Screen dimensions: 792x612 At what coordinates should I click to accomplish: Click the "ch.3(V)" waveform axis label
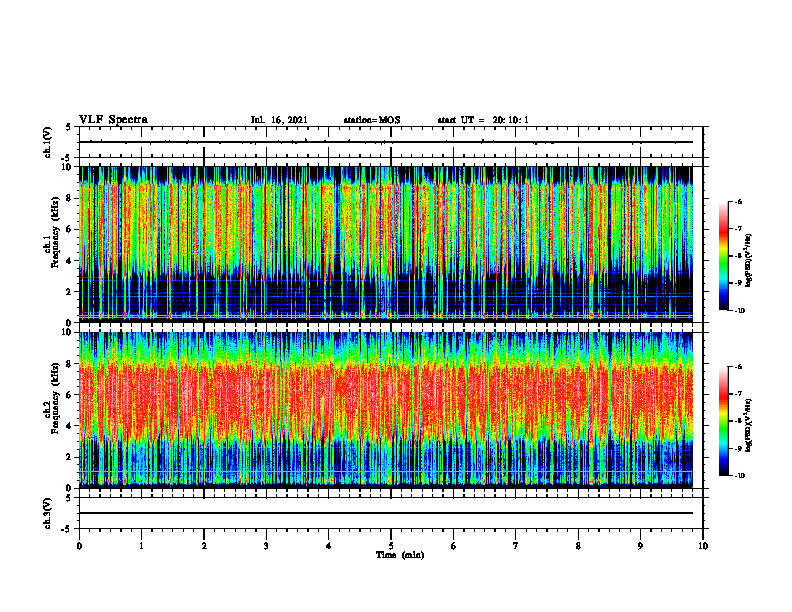tap(48, 513)
